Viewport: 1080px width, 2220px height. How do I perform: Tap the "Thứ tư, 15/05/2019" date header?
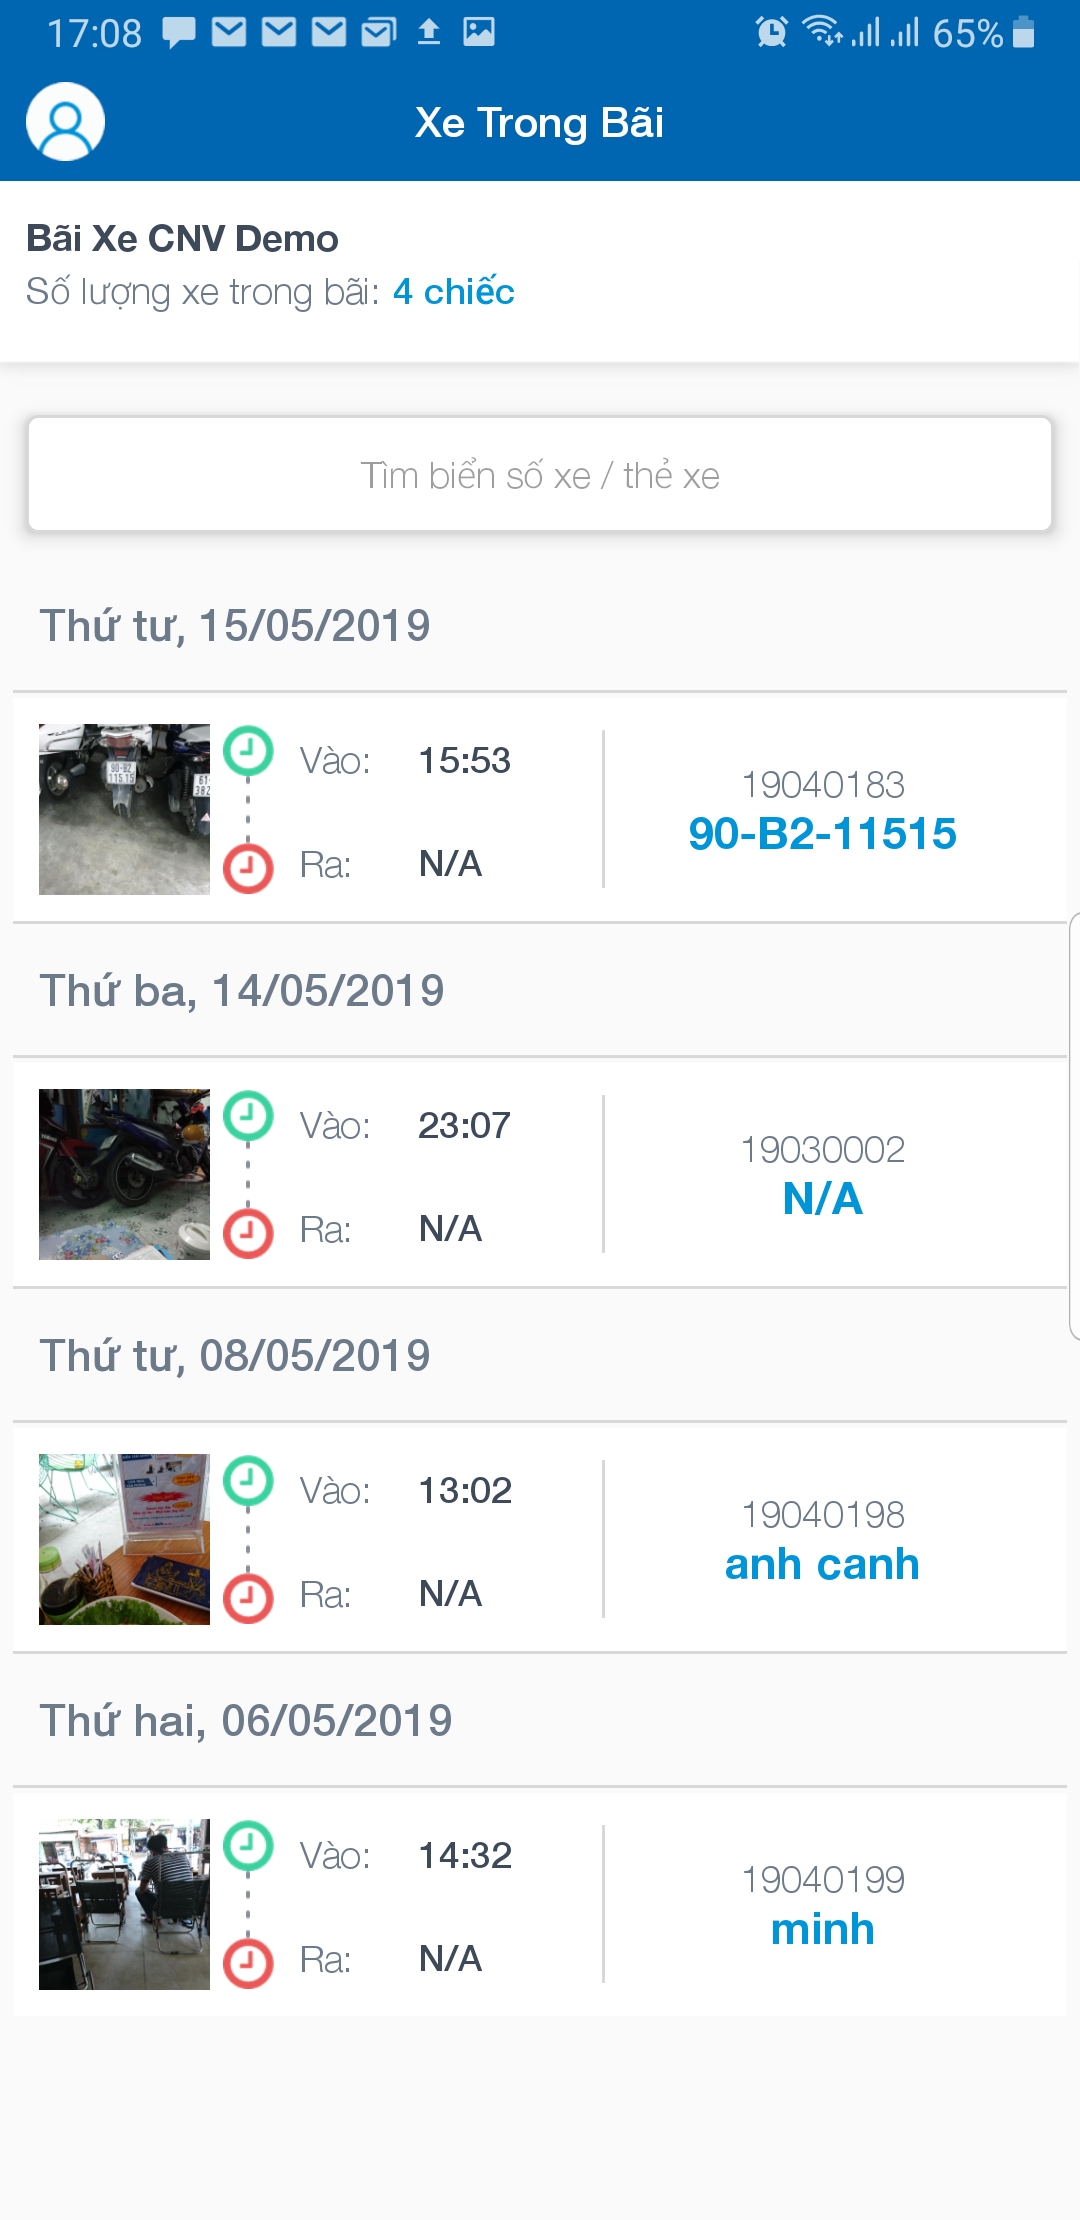pos(235,626)
